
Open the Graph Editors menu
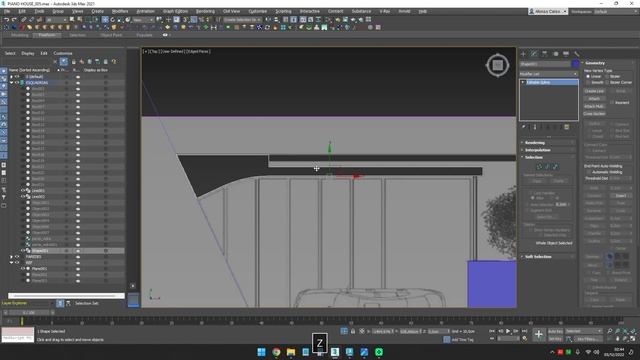pos(175,11)
